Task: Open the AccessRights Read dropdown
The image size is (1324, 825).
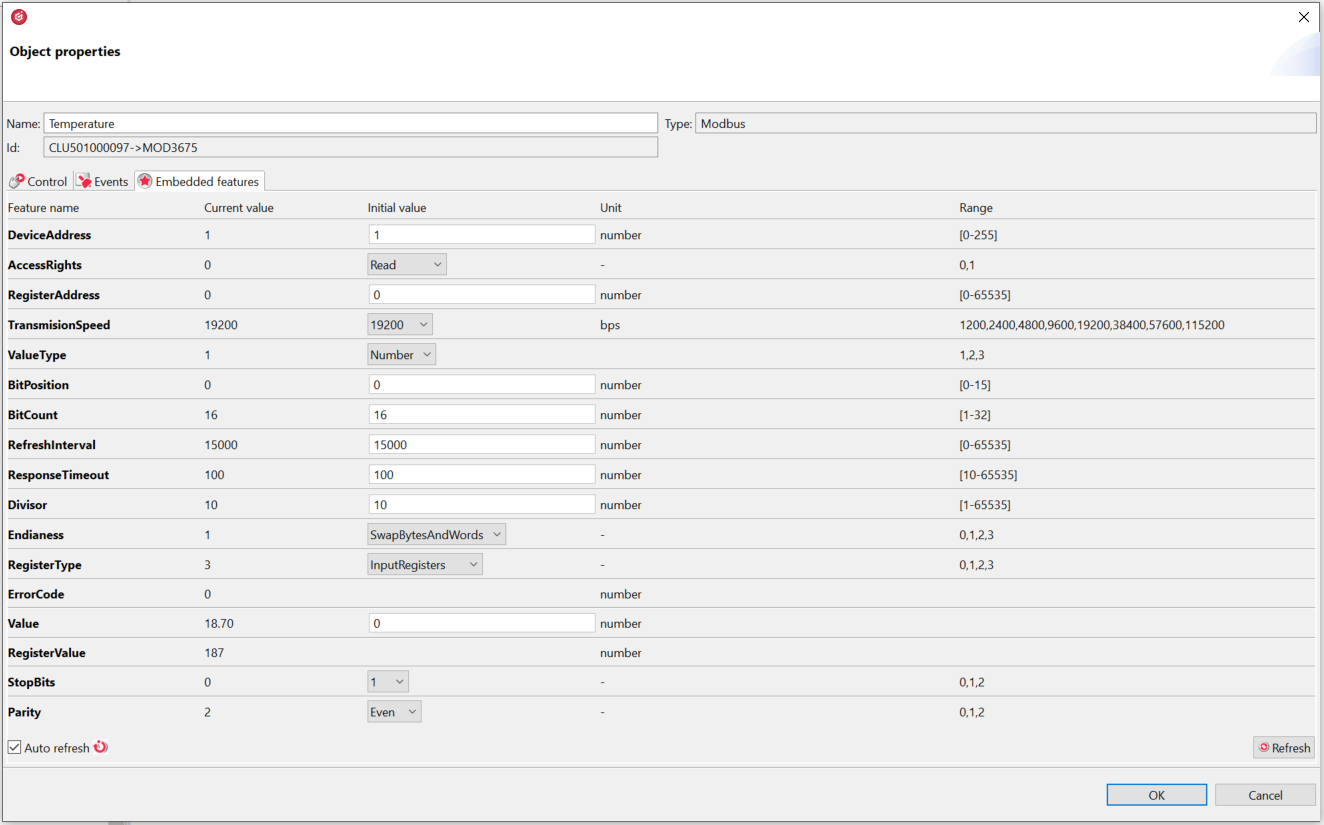Action: point(407,265)
